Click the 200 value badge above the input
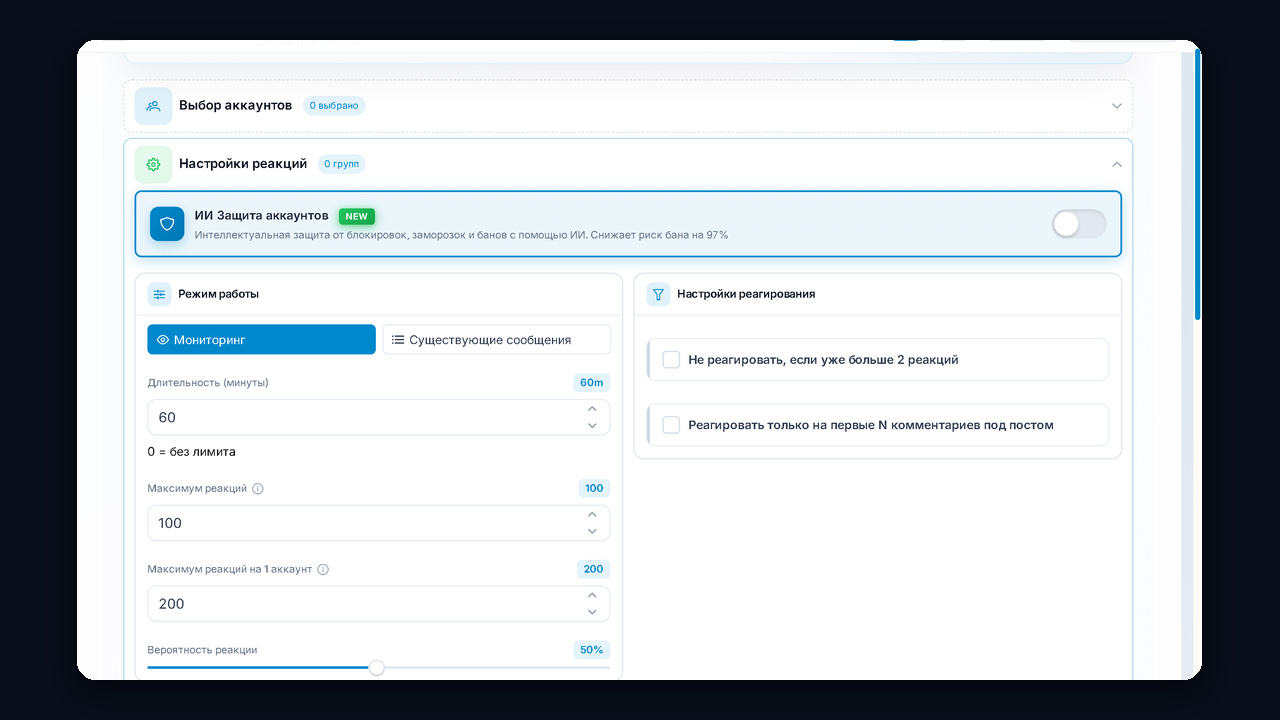The image size is (1280, 720). 593,569
